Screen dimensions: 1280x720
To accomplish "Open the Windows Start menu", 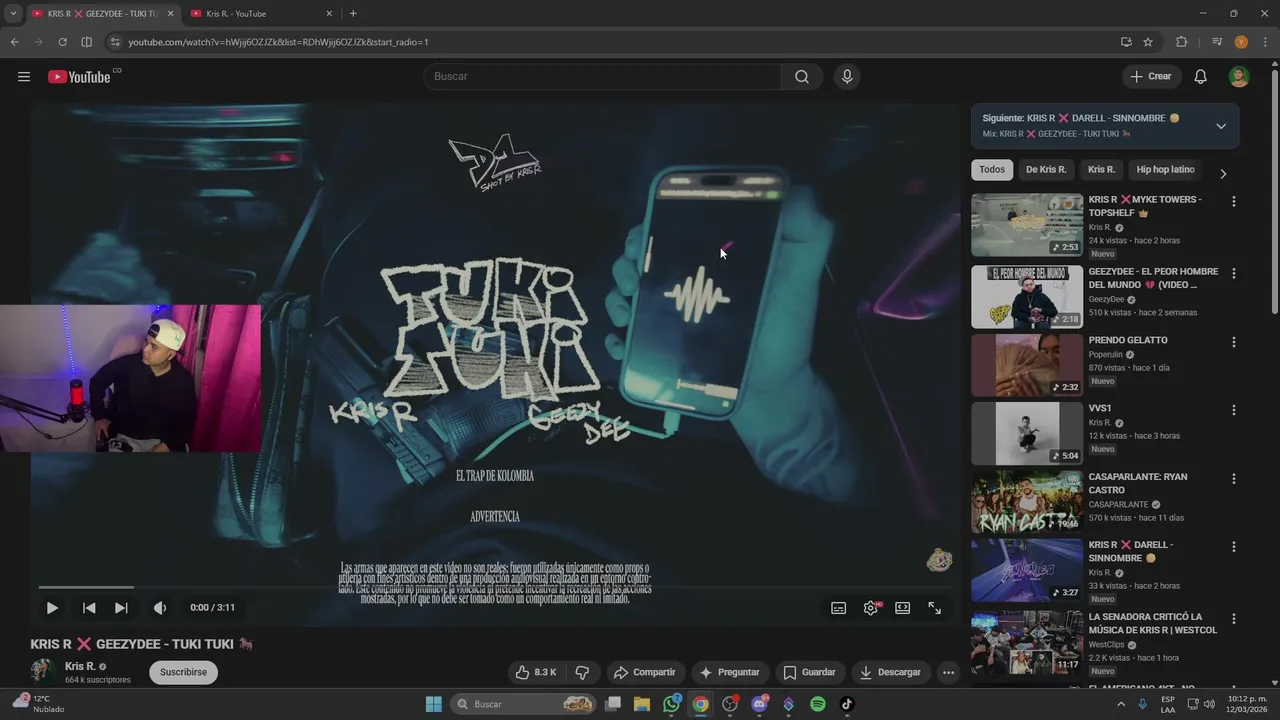I will pos(434,704).
